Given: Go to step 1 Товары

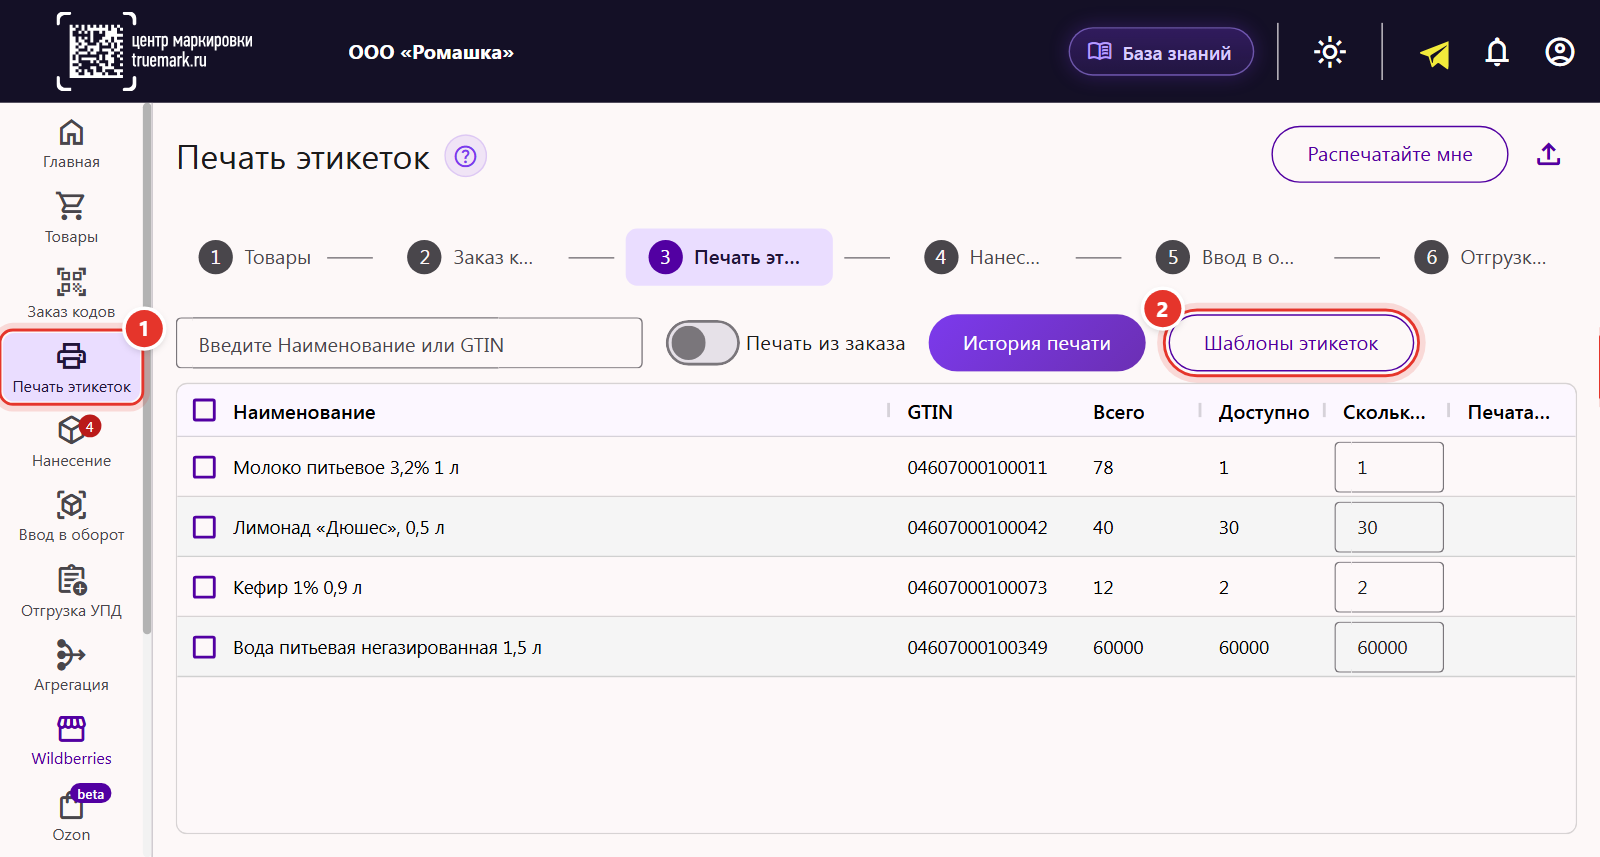Looking at the screenshot, I should [255, 257].
